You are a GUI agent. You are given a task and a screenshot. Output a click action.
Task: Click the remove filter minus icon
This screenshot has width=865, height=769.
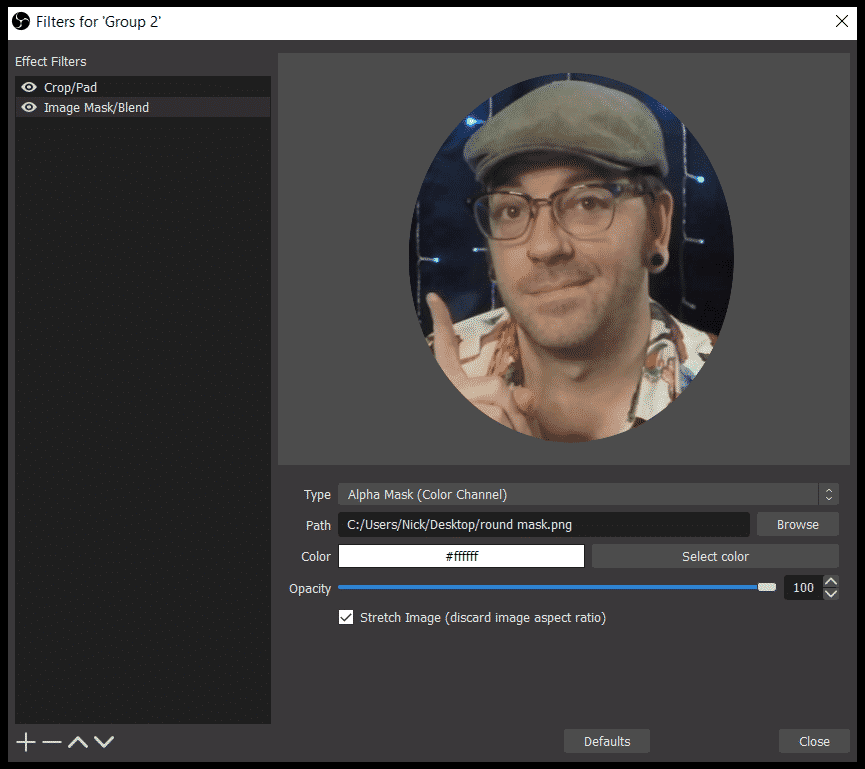(x=52, y=742)
